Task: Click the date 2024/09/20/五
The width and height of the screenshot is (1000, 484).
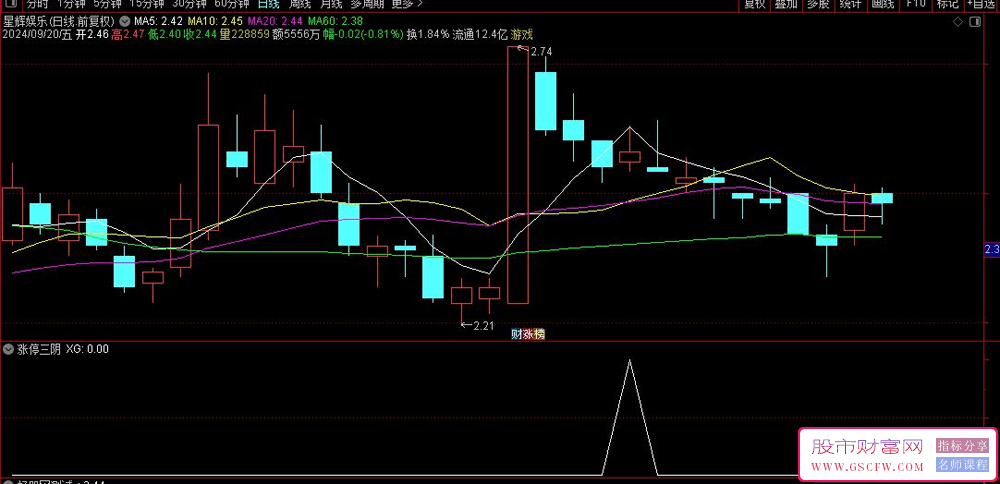Action: [37, 34]
